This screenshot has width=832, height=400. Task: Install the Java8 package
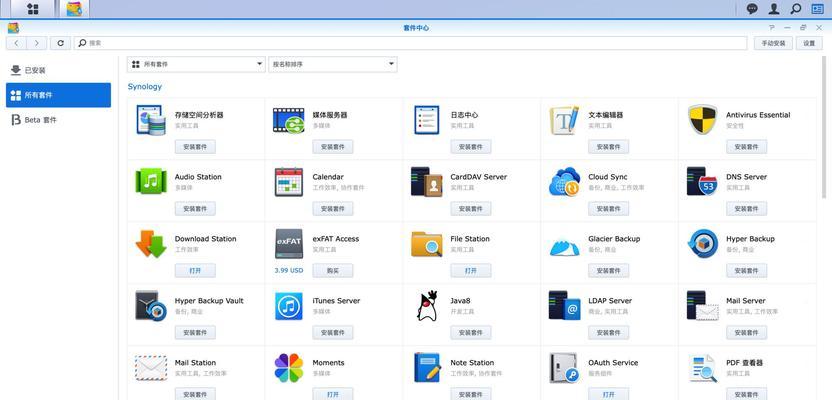[x=471, y=333]
